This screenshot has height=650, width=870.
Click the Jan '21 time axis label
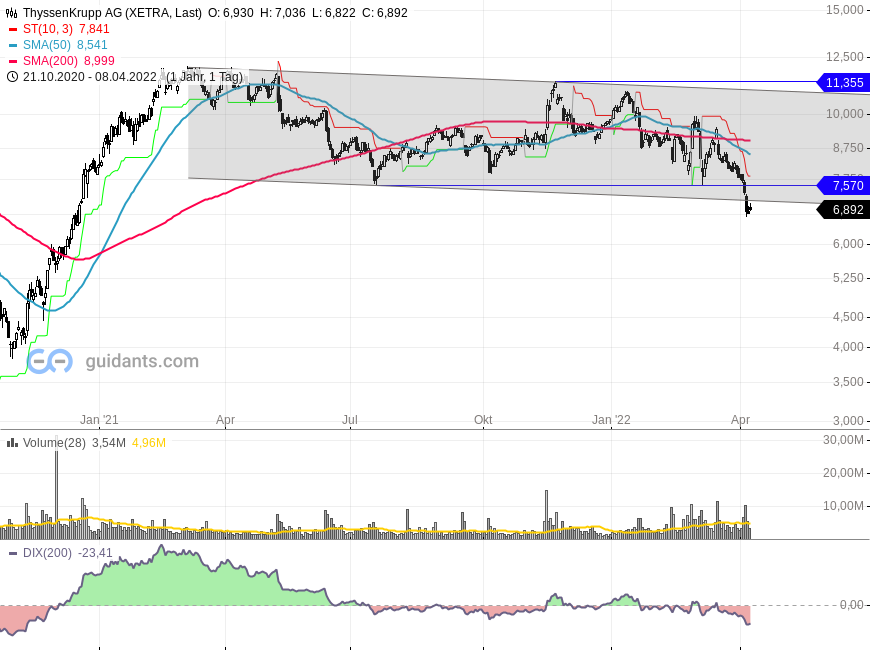pyautogui.click(x=99, y=420)
